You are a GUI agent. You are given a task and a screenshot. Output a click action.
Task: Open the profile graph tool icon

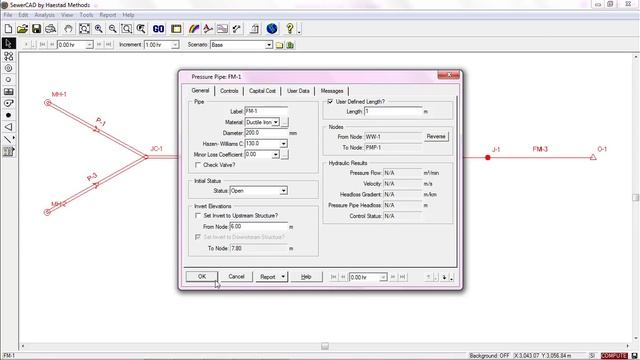coord(222,29)
